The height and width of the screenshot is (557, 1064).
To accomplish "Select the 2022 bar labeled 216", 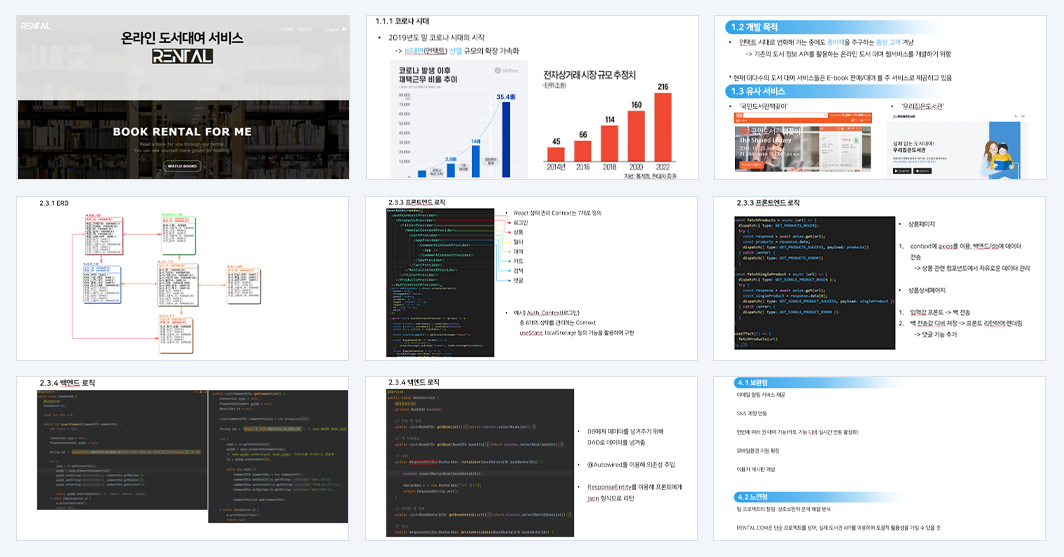I will point(662,127).
